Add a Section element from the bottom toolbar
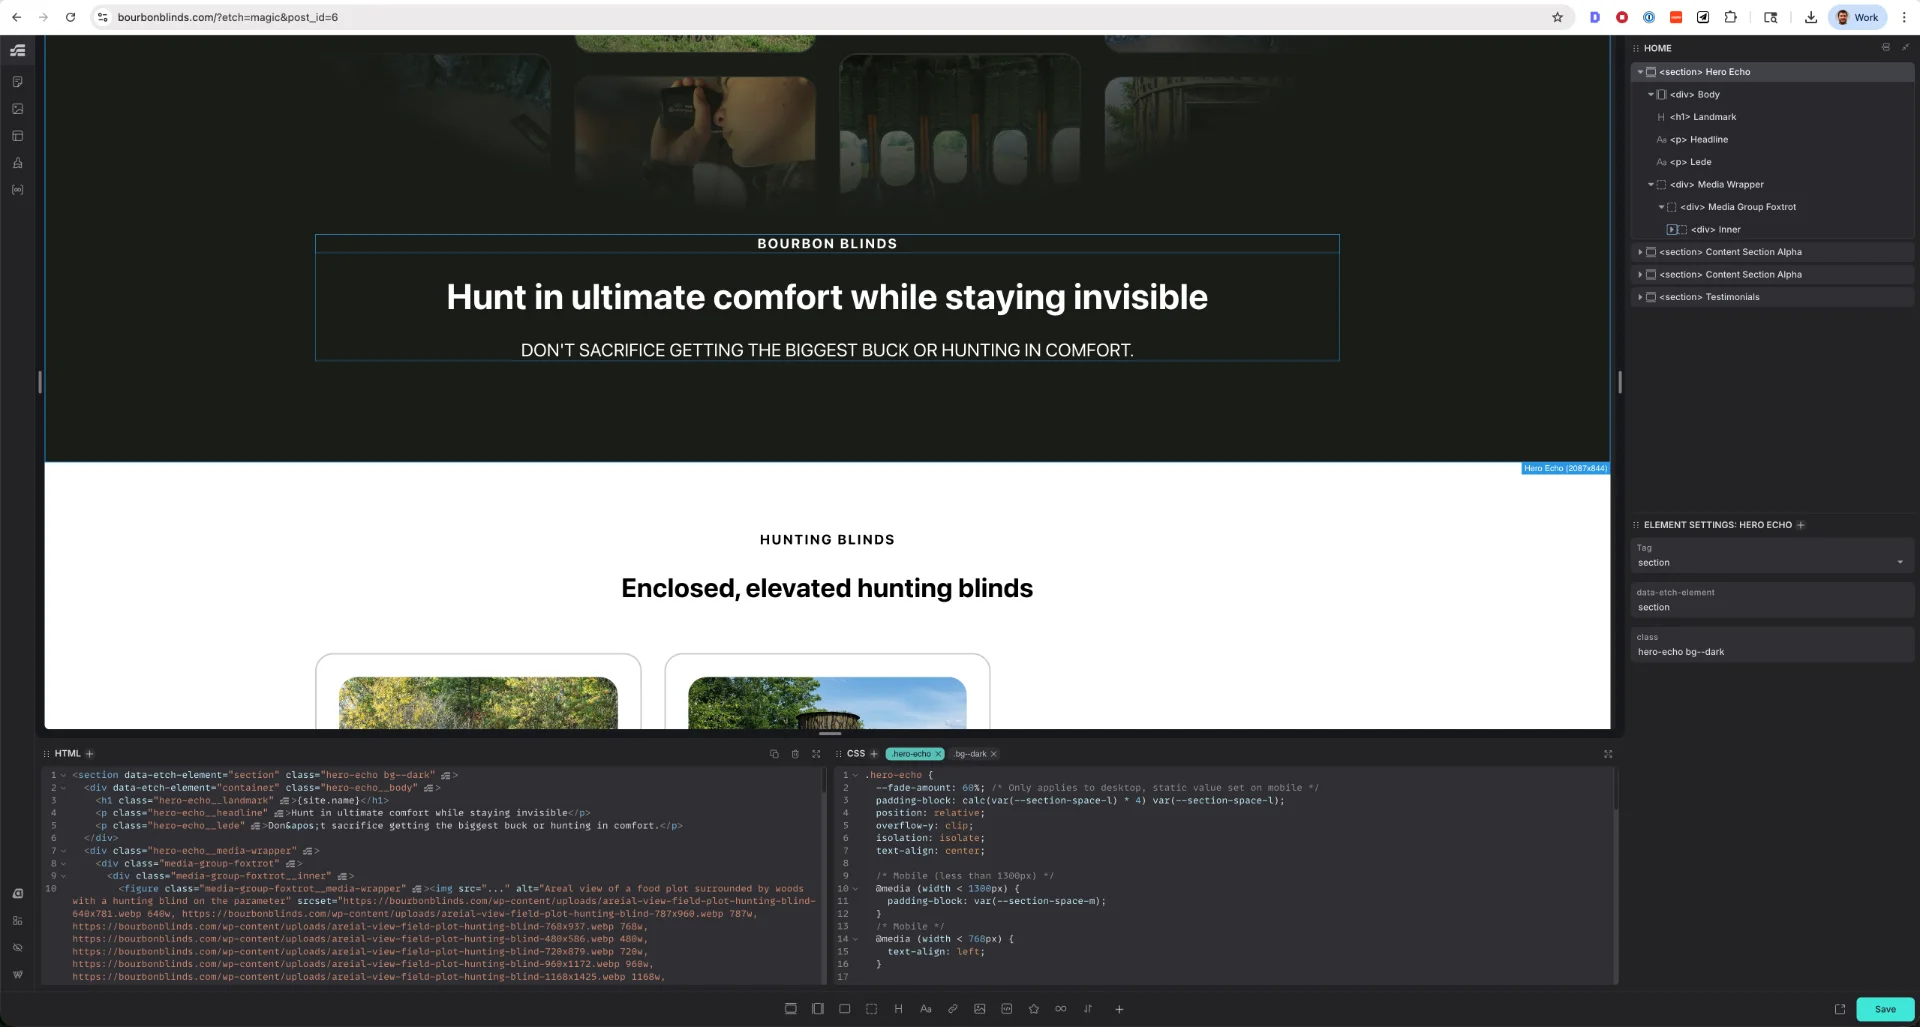Screen dimensions: 1920x1027 [790, 1009]
